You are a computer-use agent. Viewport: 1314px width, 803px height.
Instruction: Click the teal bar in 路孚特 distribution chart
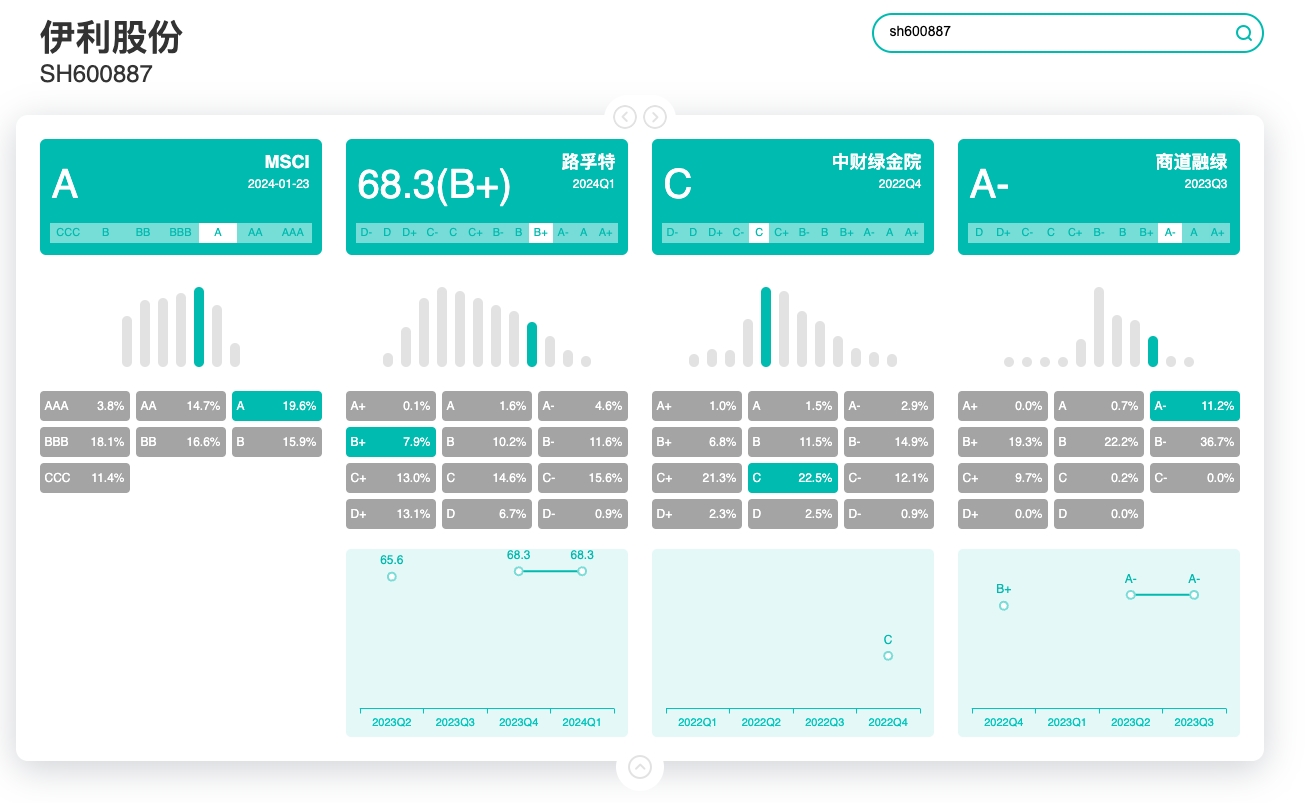tap(532, 344)
